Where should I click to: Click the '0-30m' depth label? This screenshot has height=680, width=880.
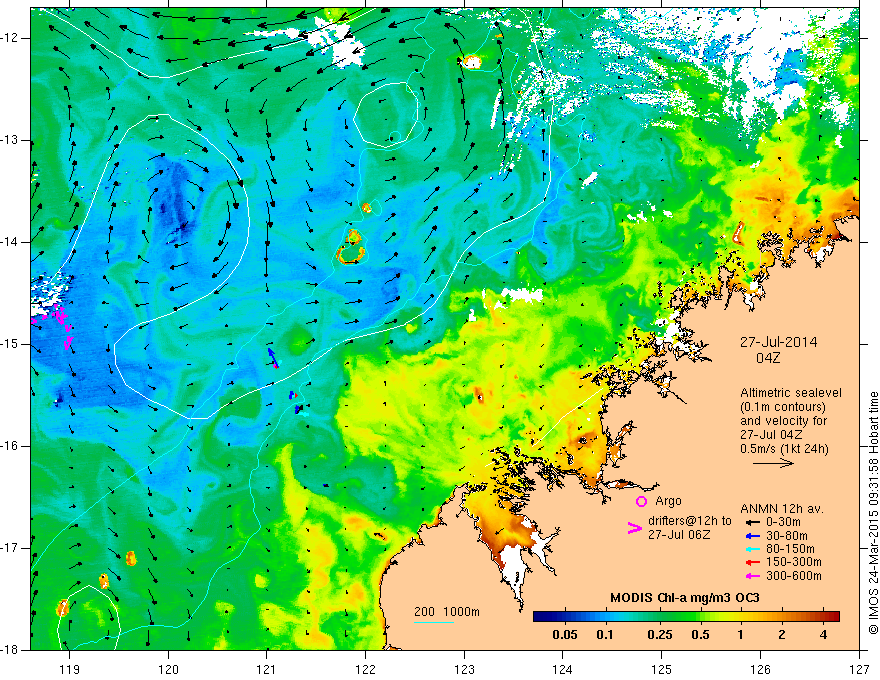point(783,522)
